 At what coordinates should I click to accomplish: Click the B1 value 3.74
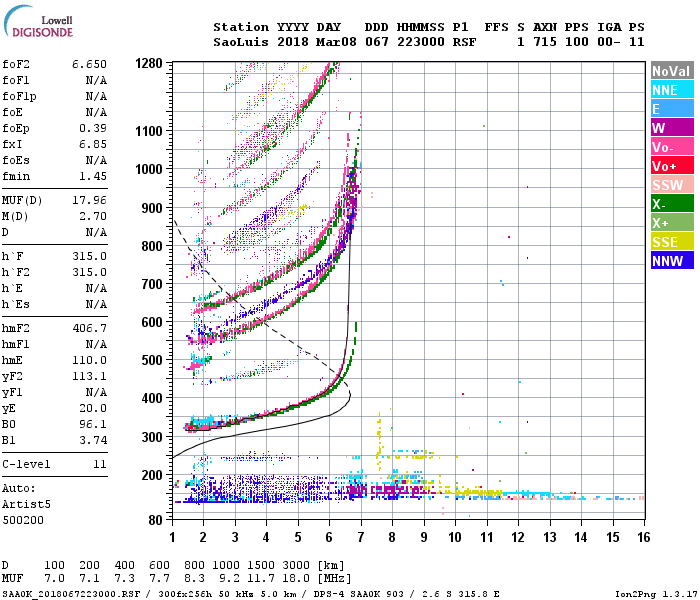tap(93, 440)
